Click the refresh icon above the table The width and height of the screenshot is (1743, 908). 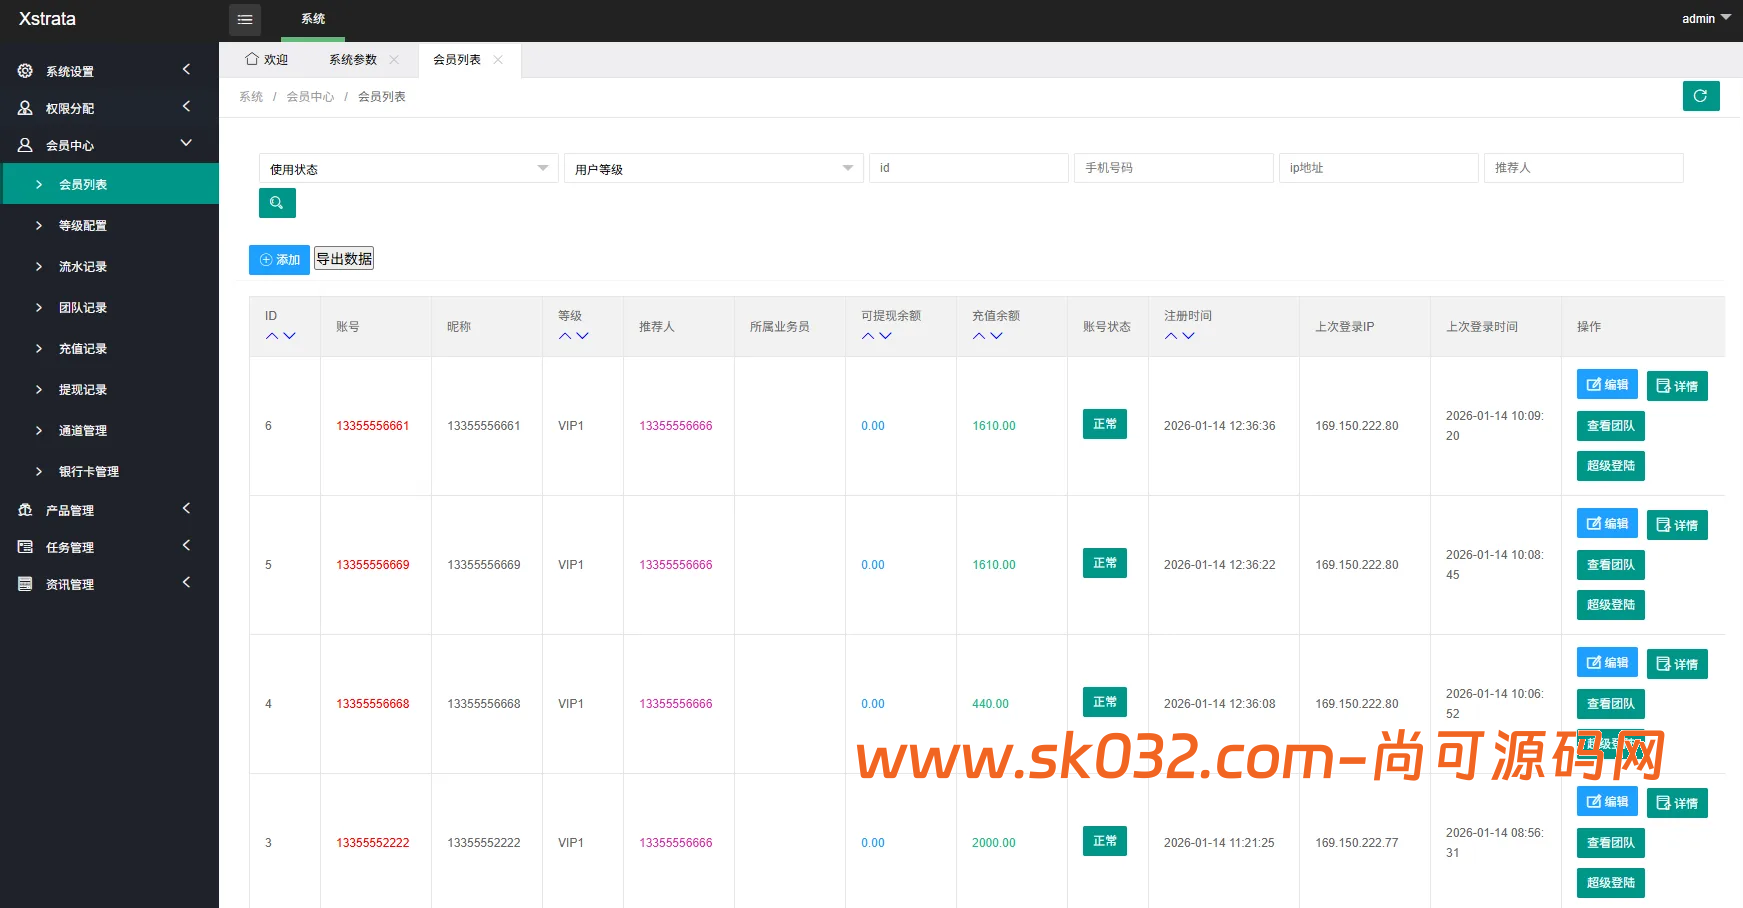point(1700,96)
